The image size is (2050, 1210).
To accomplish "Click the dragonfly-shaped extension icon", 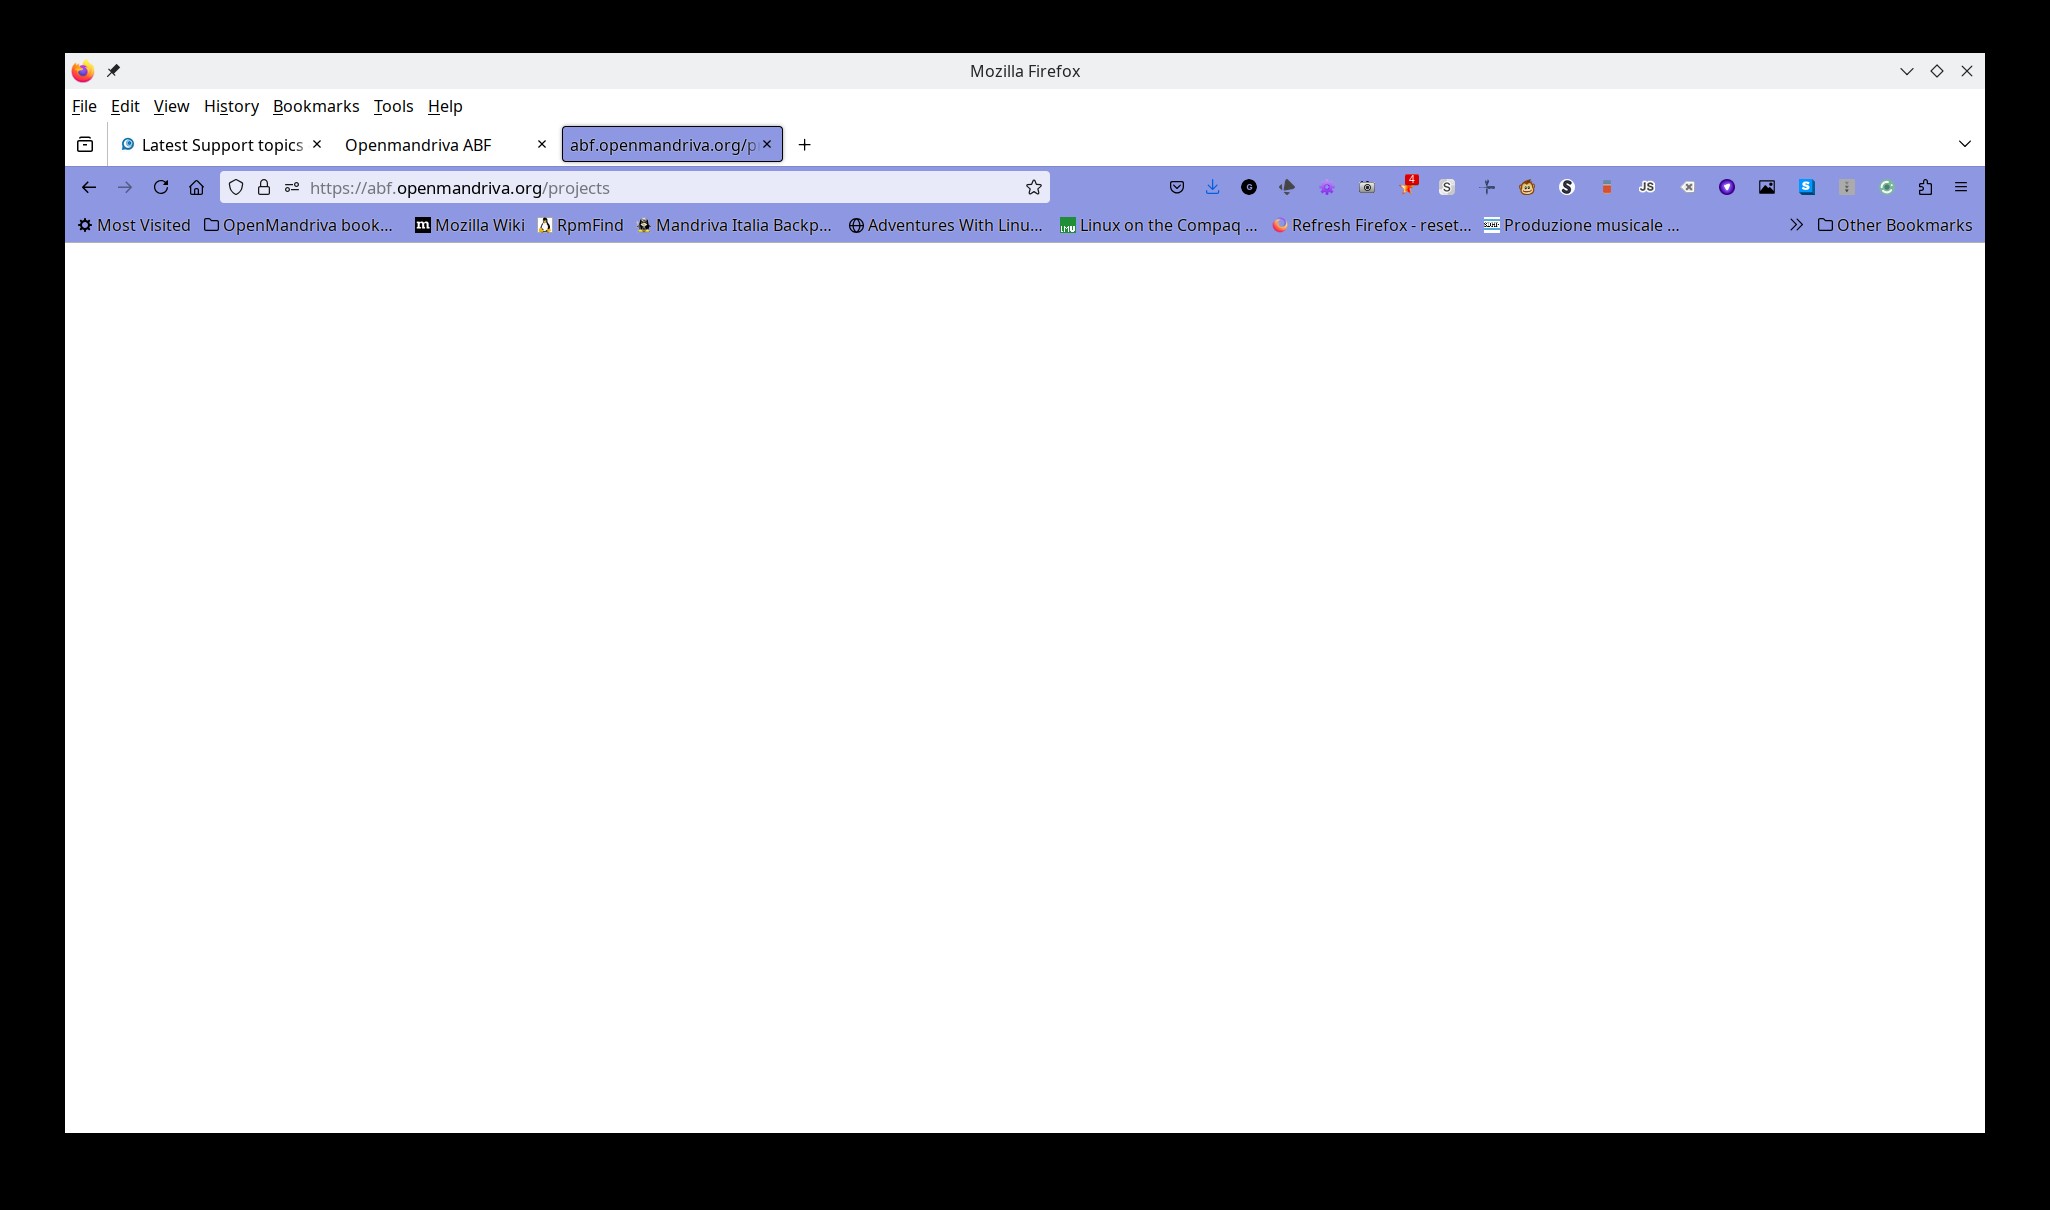I will (x=1487, y=187).
